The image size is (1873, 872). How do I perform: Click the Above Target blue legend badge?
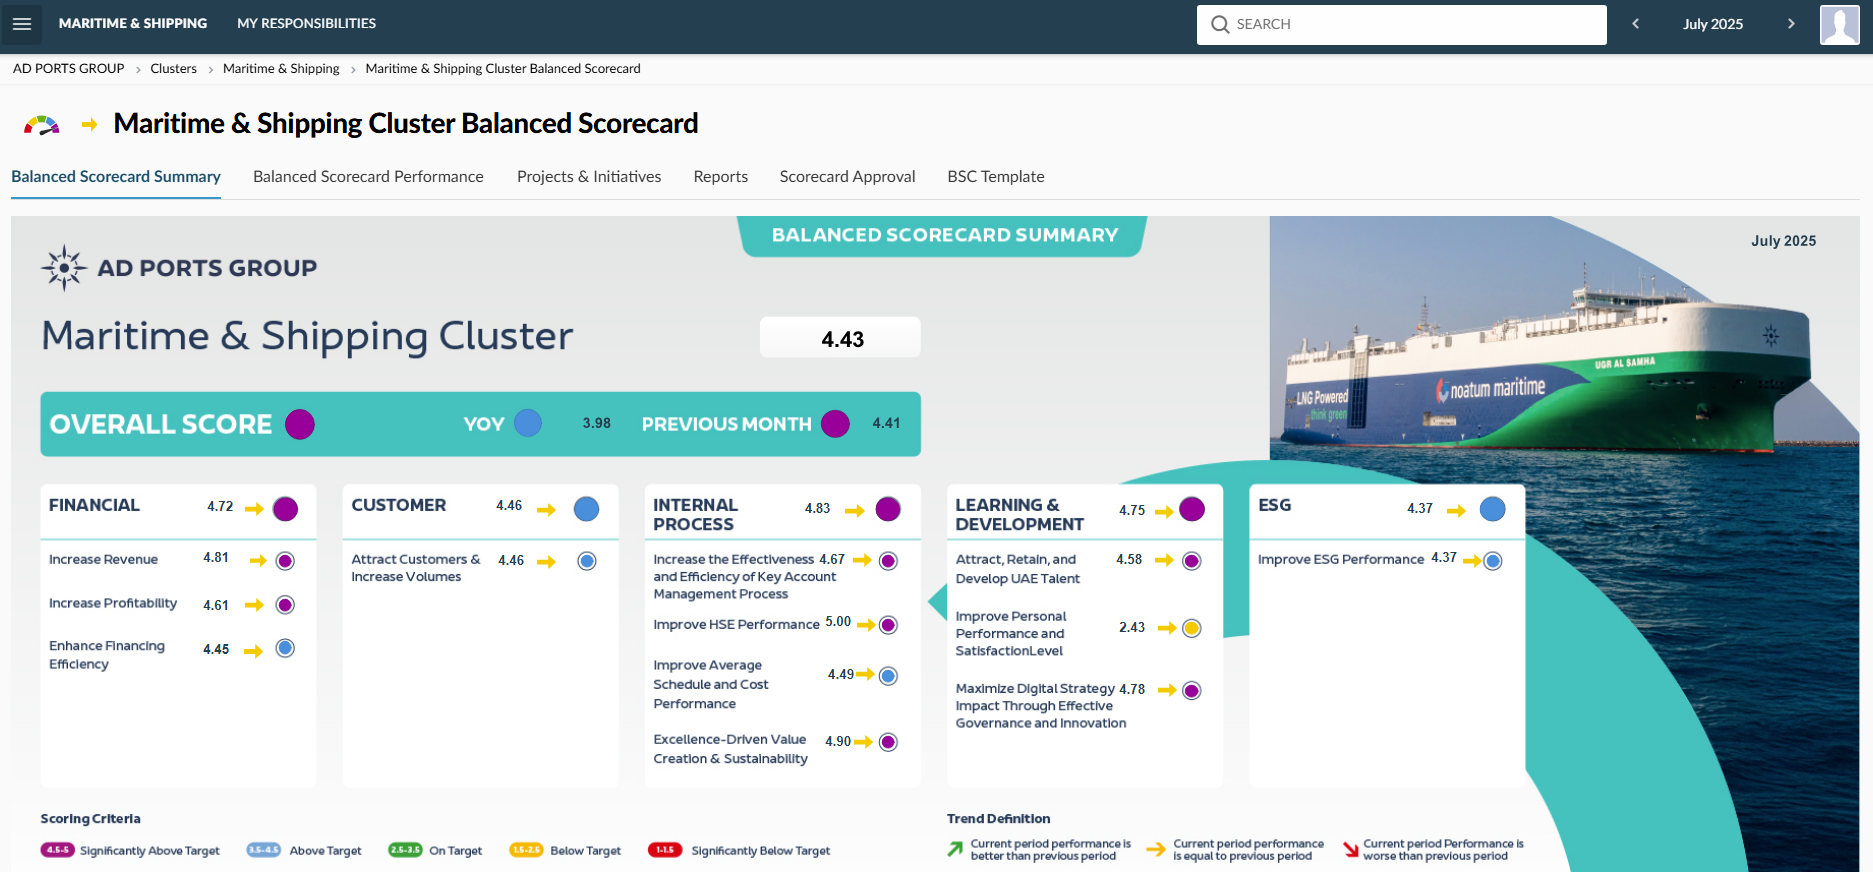pos(264,850)
